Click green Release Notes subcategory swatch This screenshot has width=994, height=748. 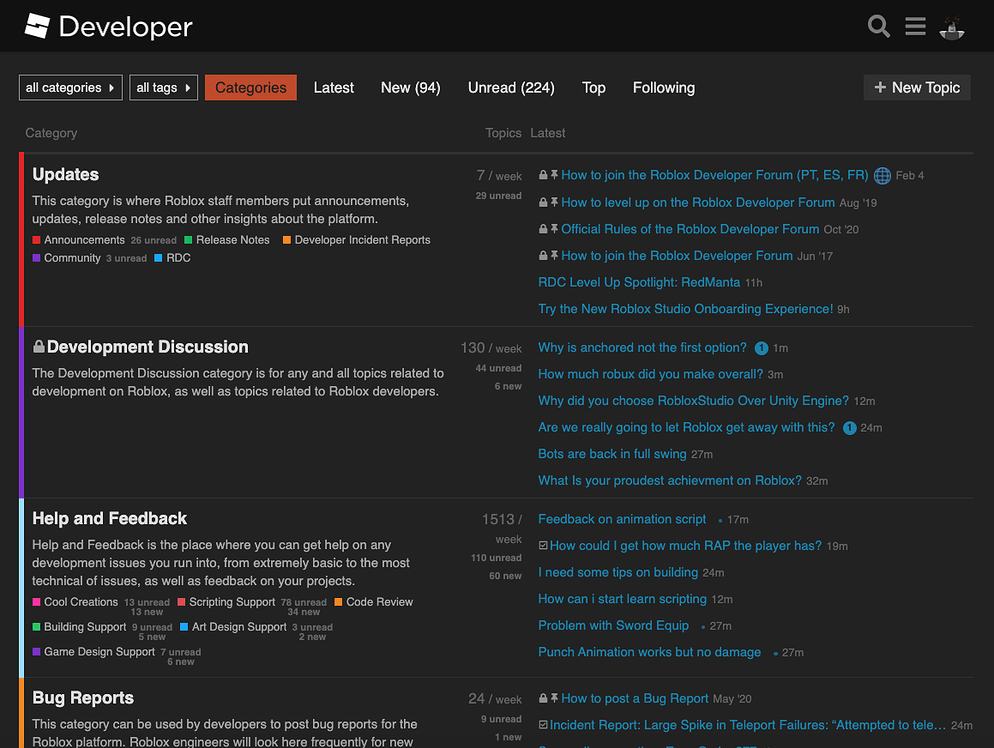click(188, 240)
